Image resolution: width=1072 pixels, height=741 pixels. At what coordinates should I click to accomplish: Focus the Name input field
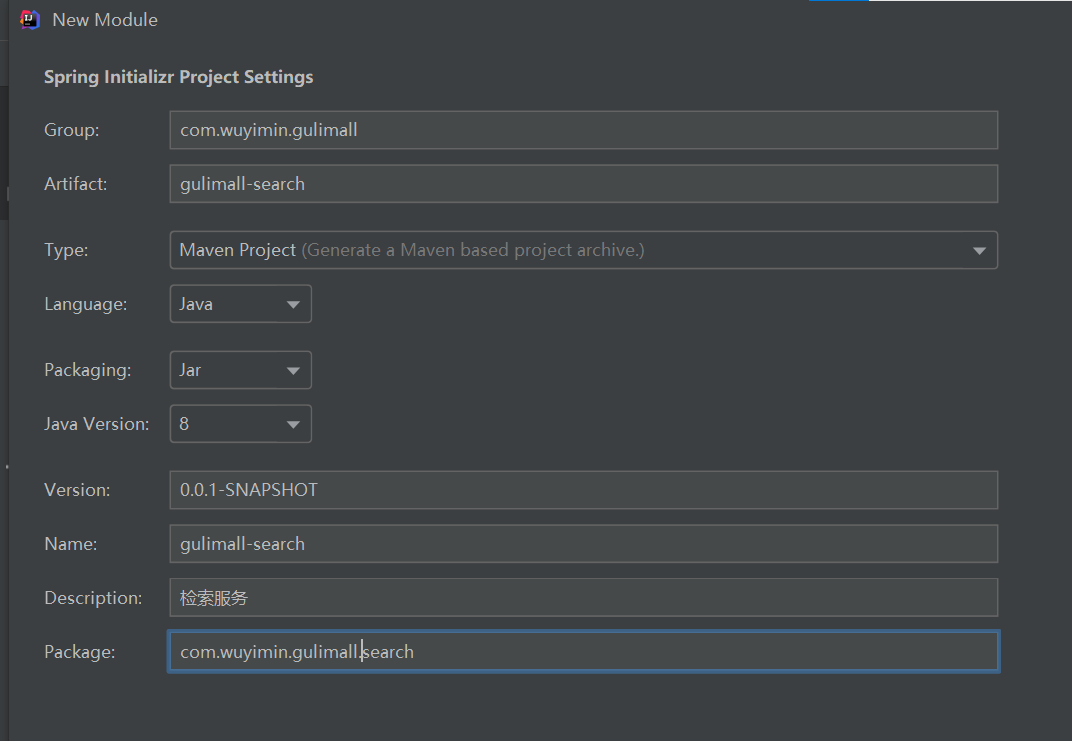(x=583, y=544)
